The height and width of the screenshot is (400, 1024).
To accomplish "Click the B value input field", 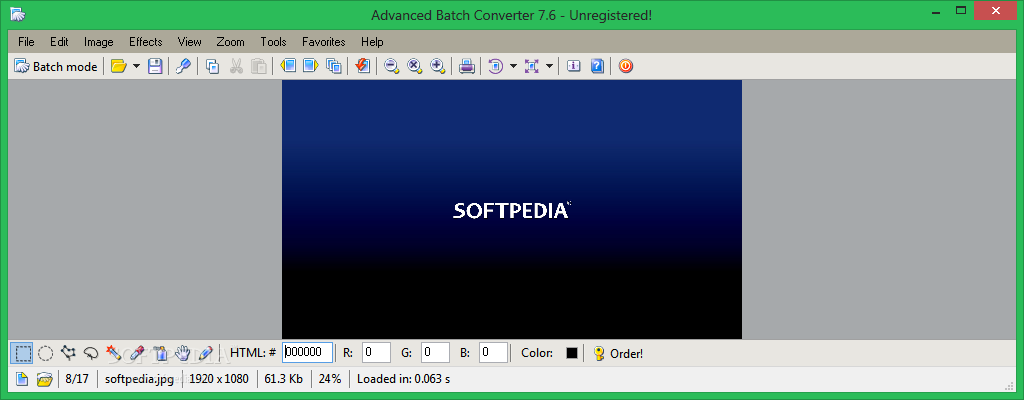I will click(493, 352).
